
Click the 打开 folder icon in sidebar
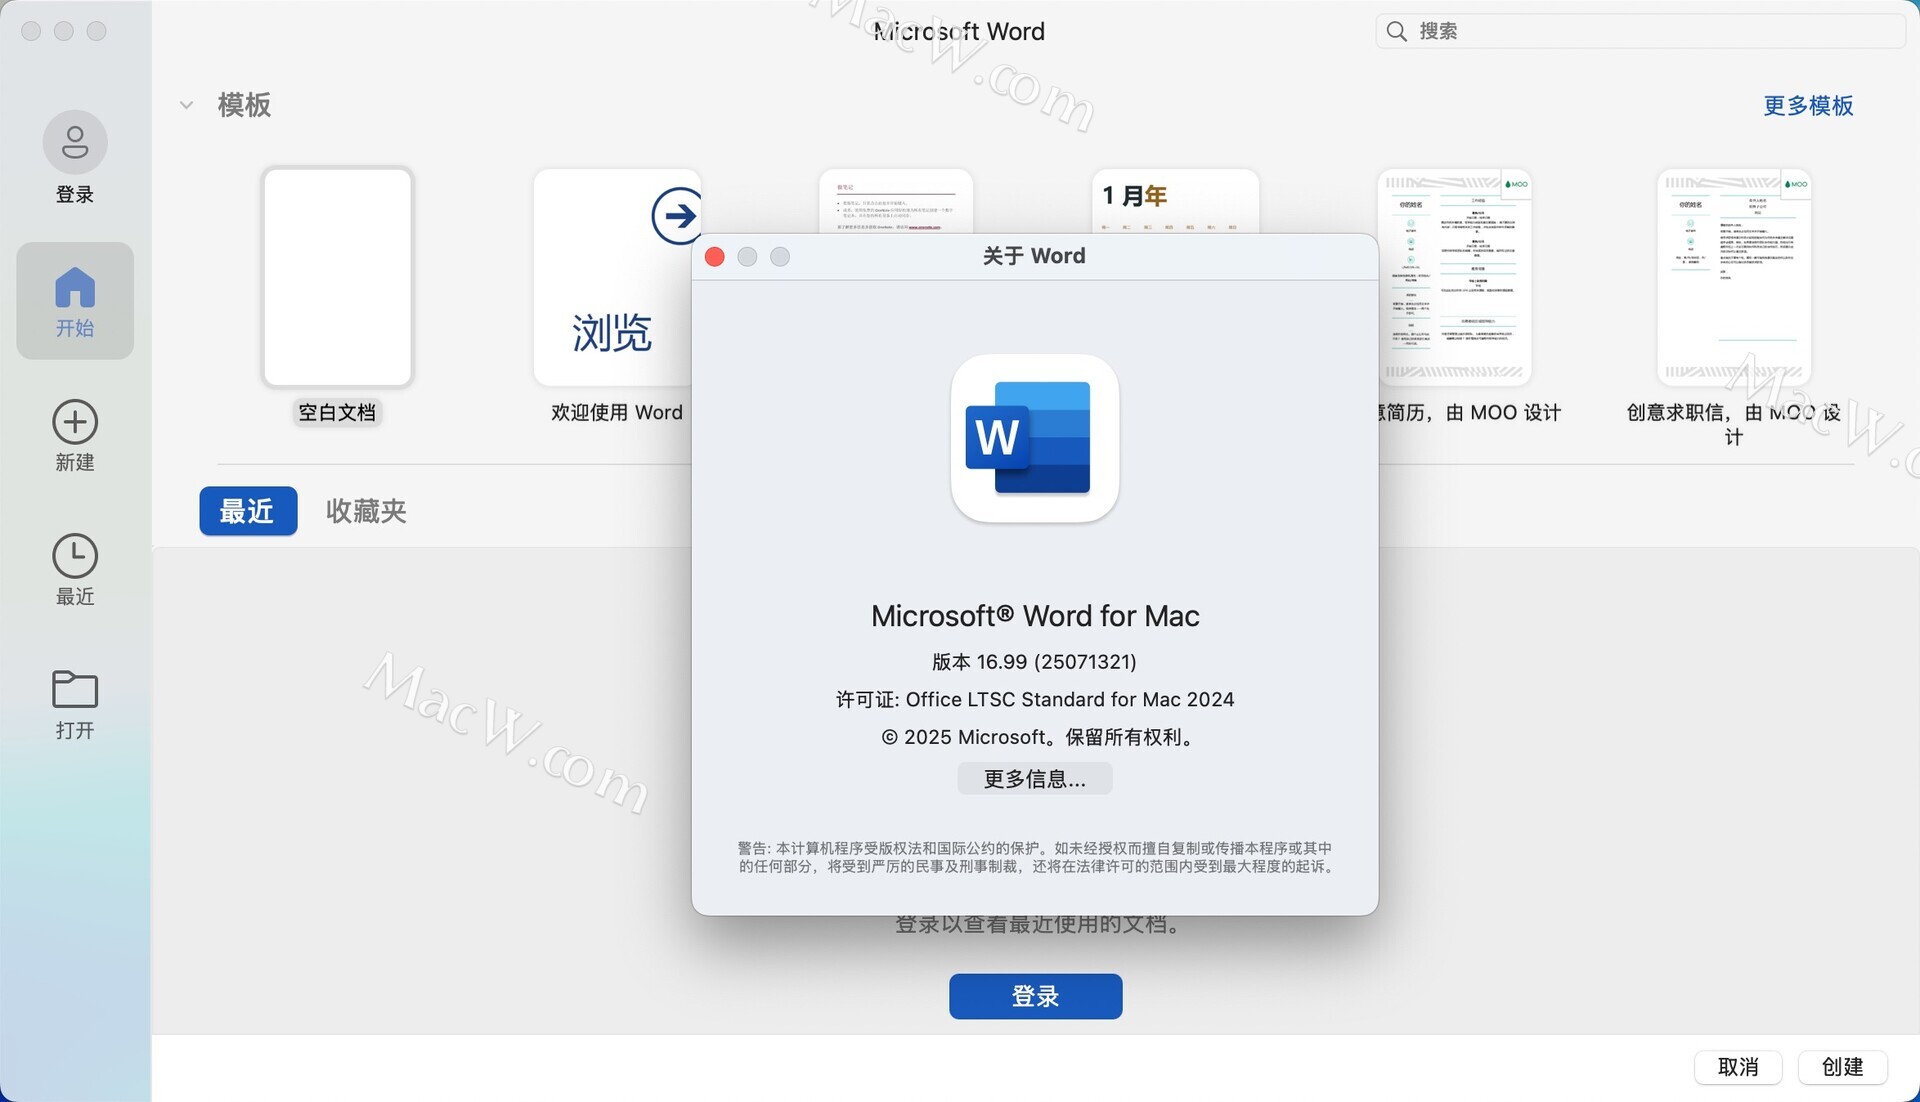point(75,689)
